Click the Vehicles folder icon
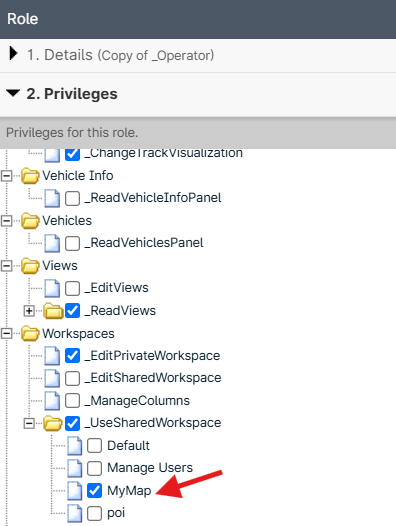 click(x=30, y=220)
